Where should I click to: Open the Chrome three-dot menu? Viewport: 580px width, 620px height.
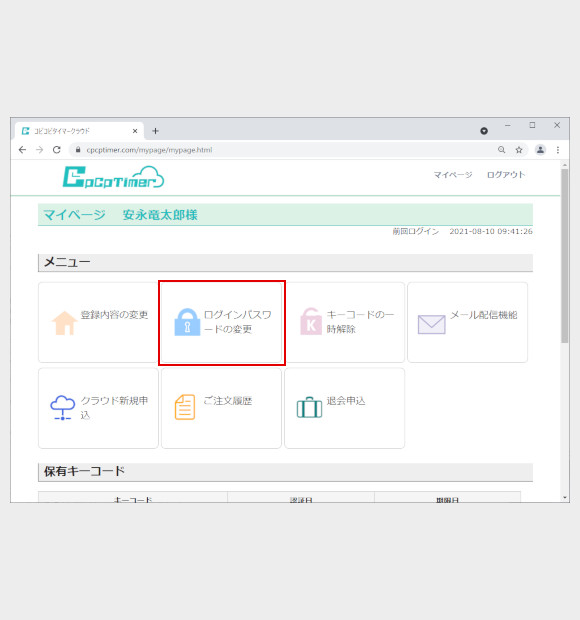558,150
